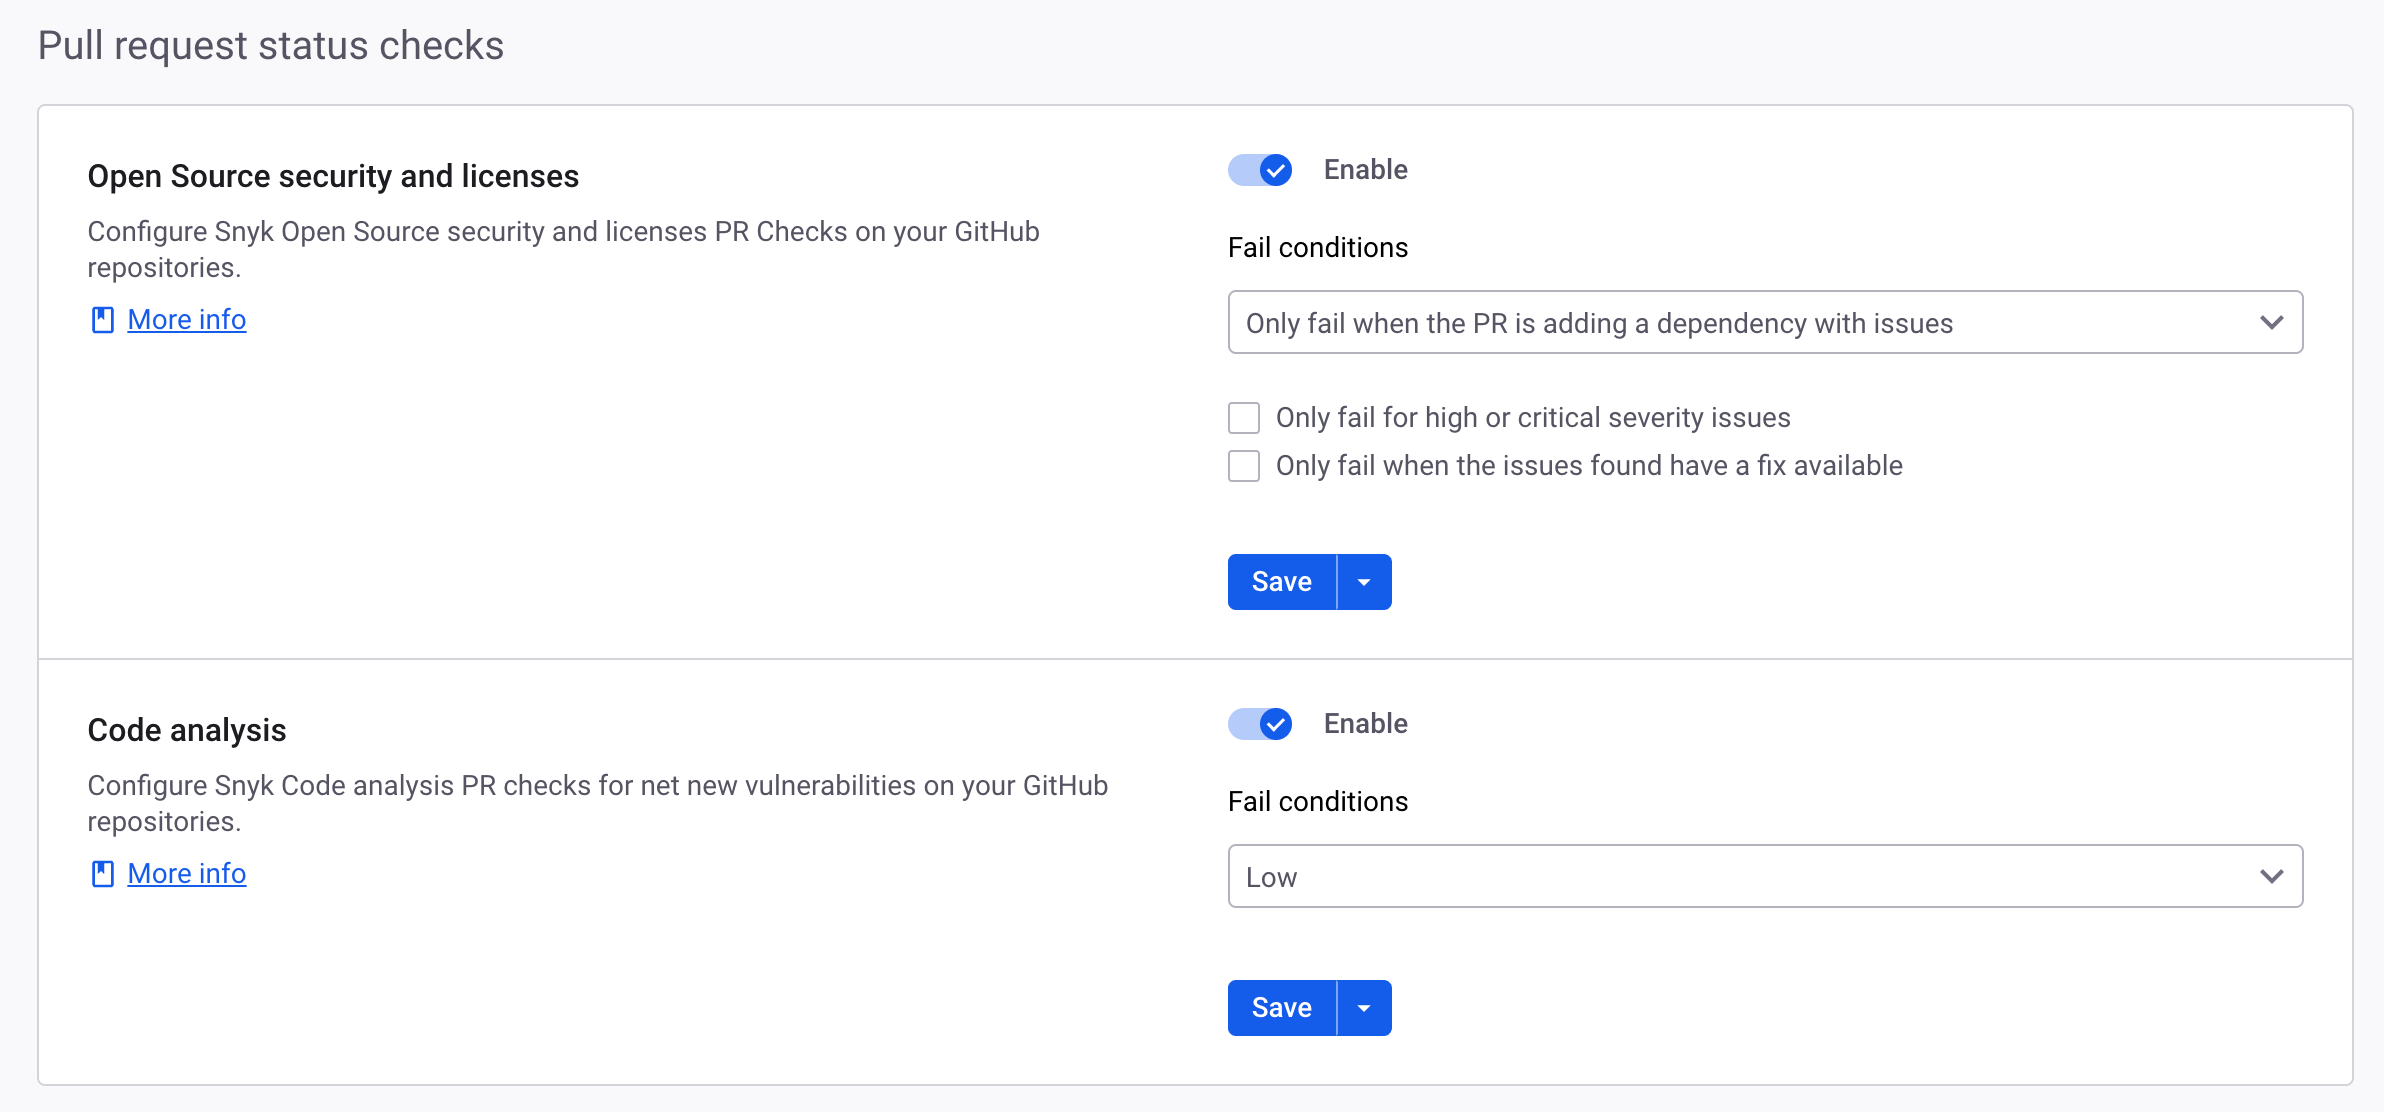Click 'Only fail for high or critical severity issues' text
The height and width of the screenshot is (1112, 2384).
coord(1533,418)
